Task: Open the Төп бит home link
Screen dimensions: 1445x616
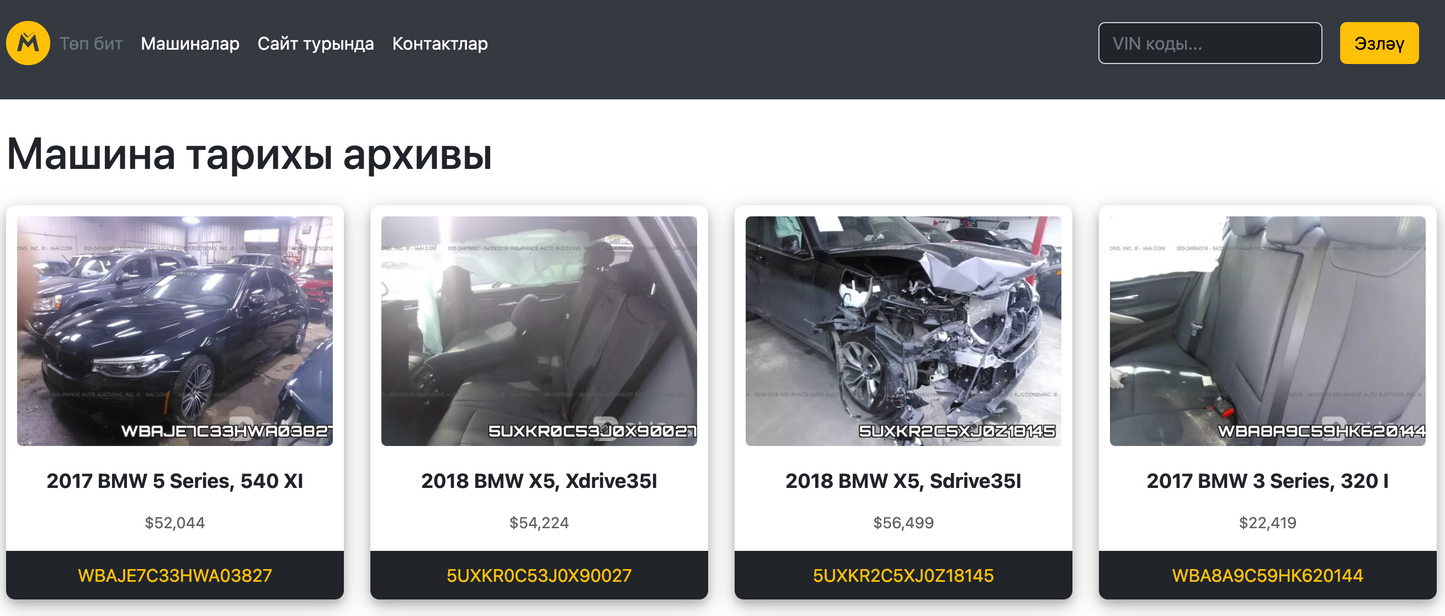Action: (91, 44)
